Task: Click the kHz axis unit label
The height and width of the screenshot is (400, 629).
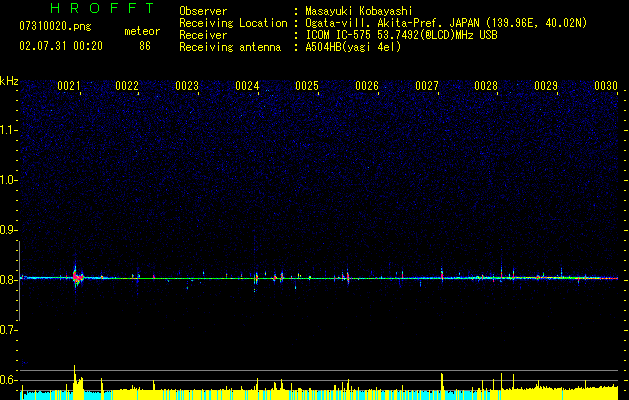Action: 9,81
